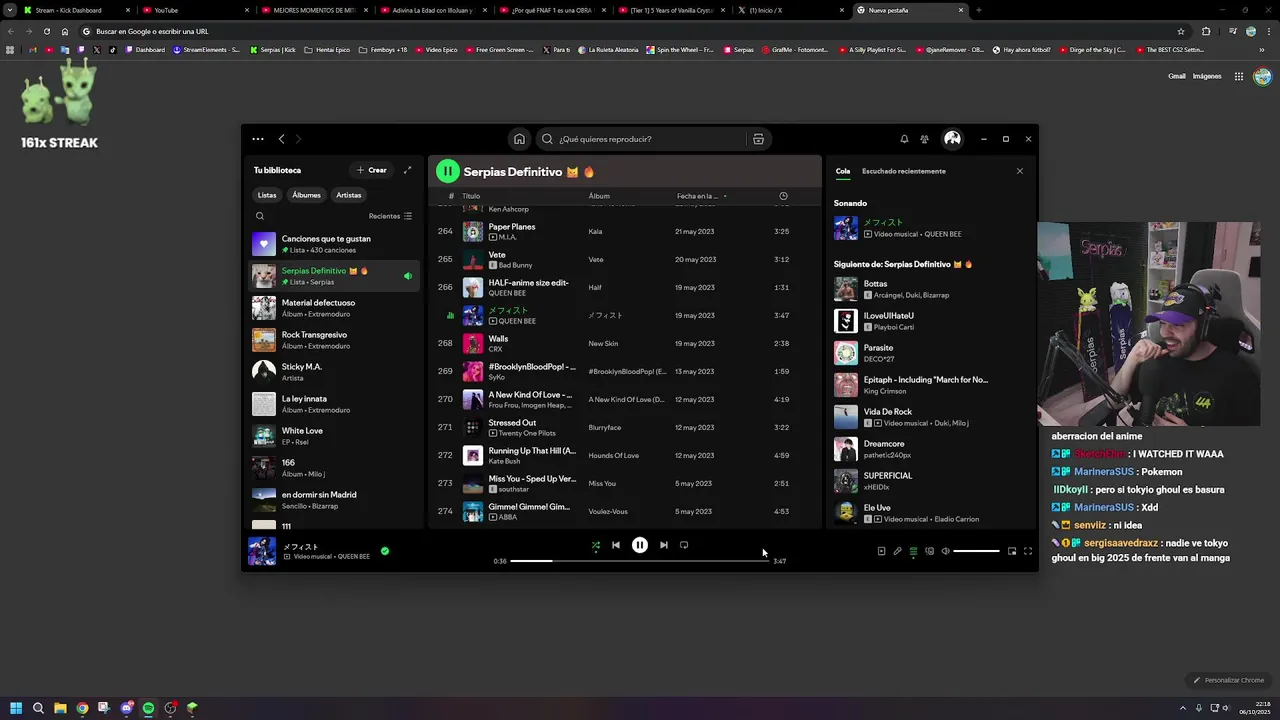
Task: Toggle repeat mode
Action: [684, 545]
